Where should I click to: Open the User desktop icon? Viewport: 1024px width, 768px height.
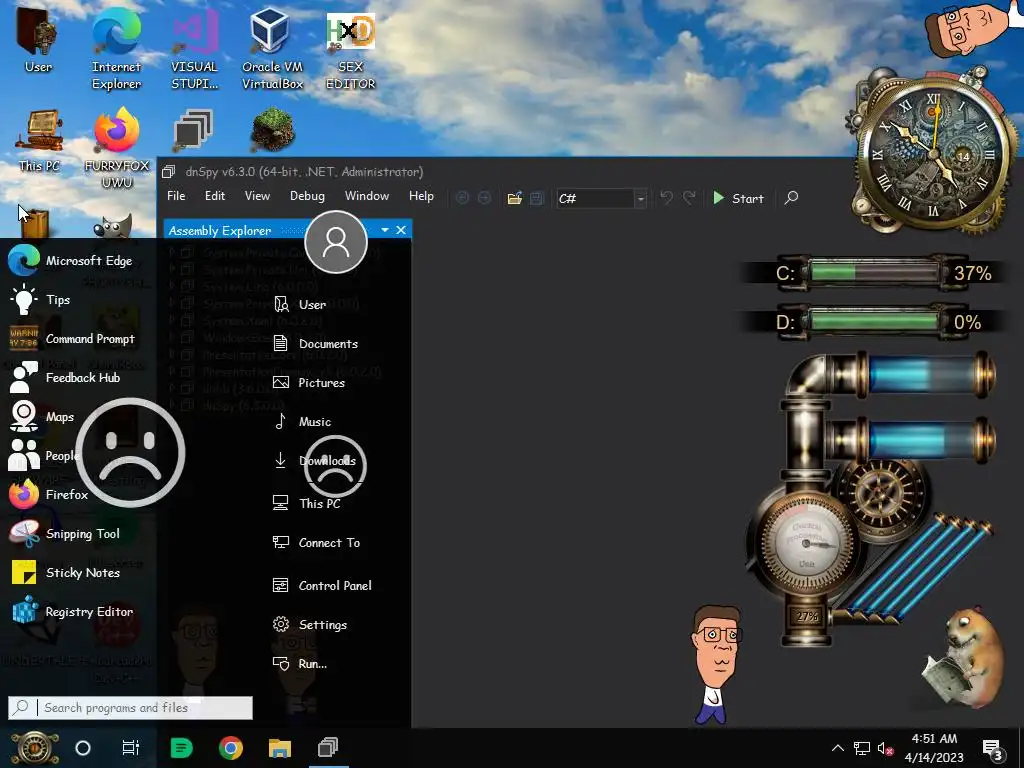pos(38,40)
